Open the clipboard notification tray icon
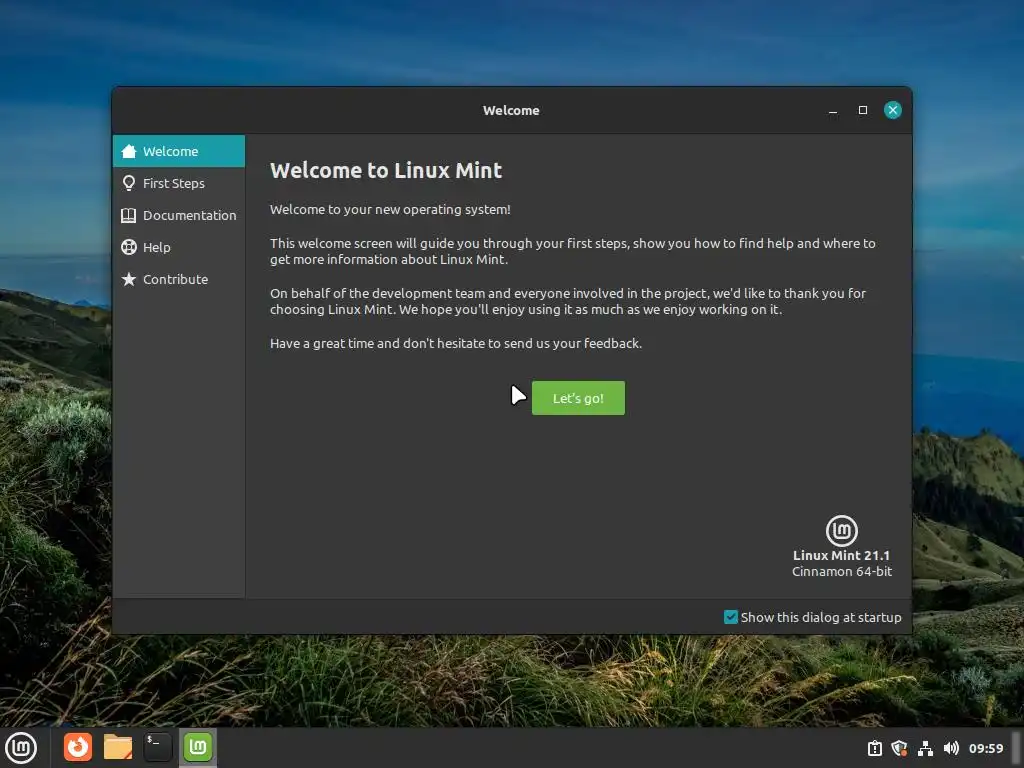 point(874,748)
